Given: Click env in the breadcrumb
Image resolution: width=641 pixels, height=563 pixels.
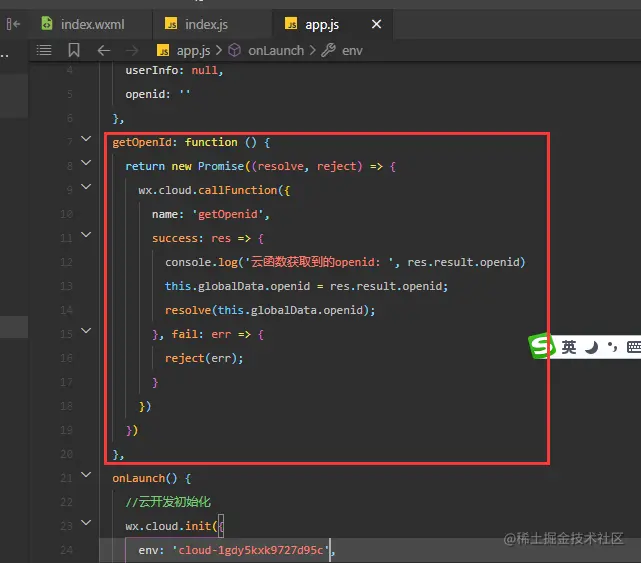Looking at the screenshot, I should click(x=352, y=51).
